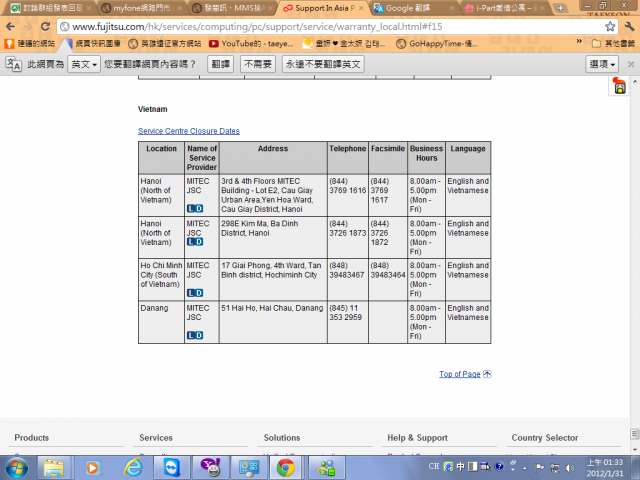The height and width of the screenshot is (480, 640).
Task: Launch Internet Explorer from taskbar
Action: pos(133,468)
